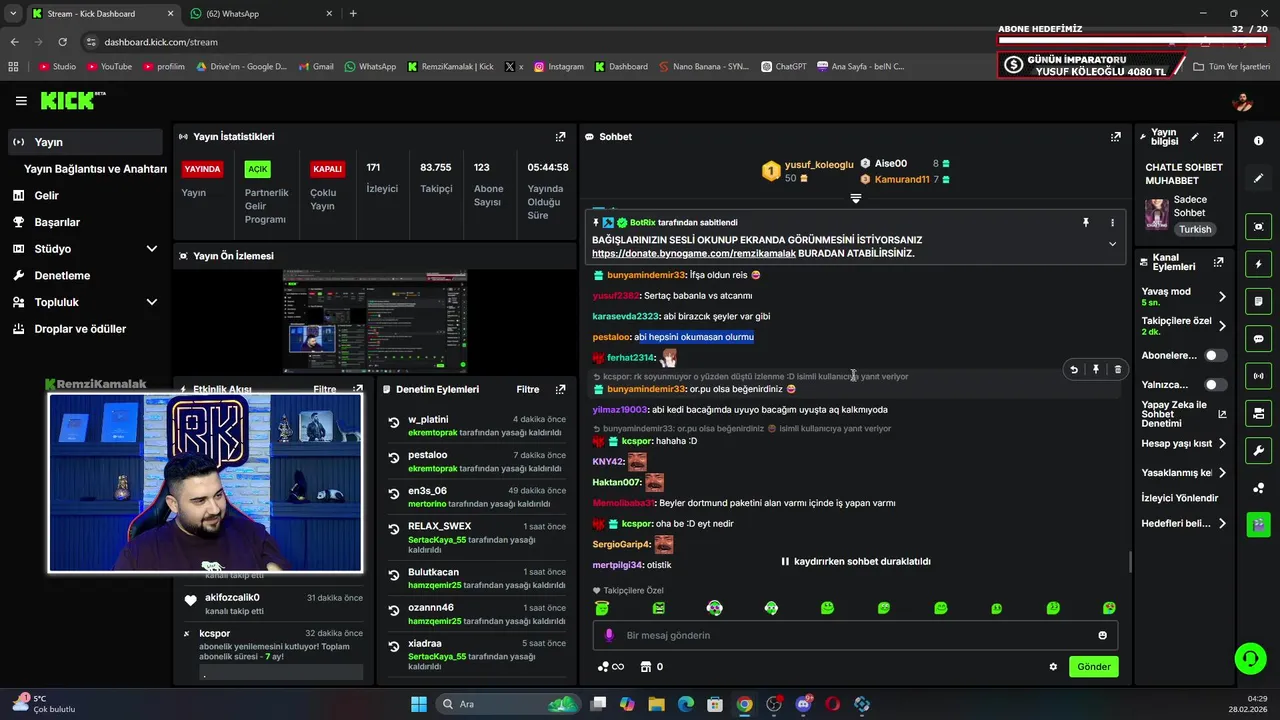Reply to ferhat2314's message

tap(1074, 370)
